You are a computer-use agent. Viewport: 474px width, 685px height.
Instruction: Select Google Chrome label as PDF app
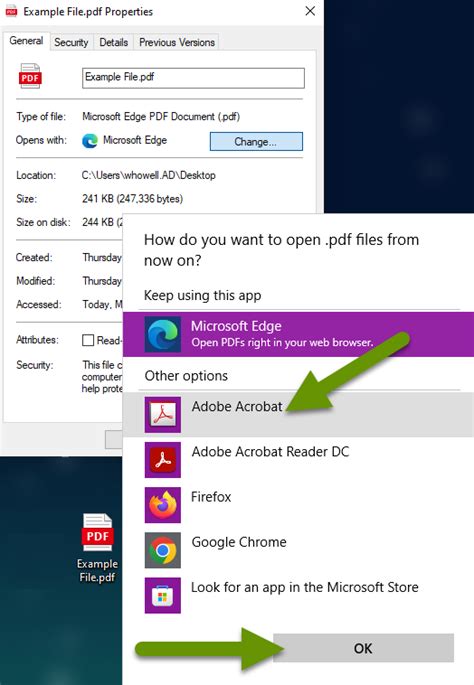239,542
